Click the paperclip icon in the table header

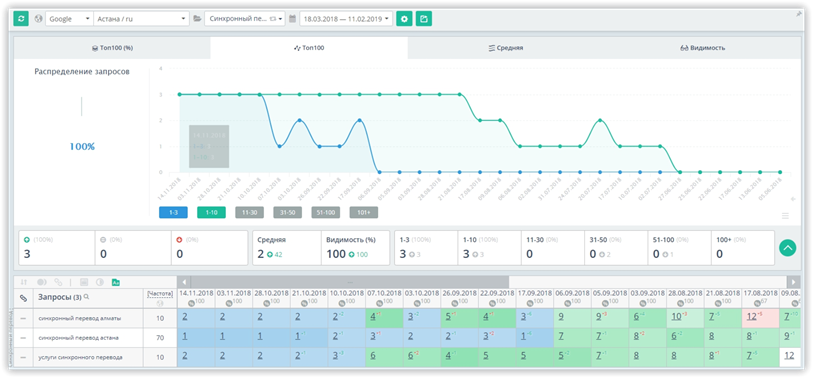[x=23, y=298]
